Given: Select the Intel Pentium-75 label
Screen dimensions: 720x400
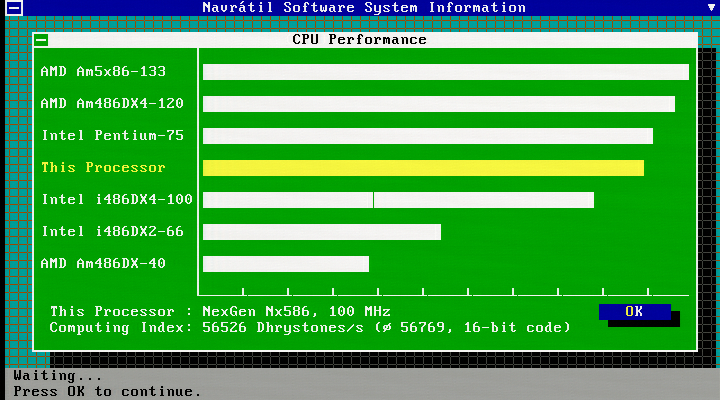Looking at the screenshot, I should [112, 135].
